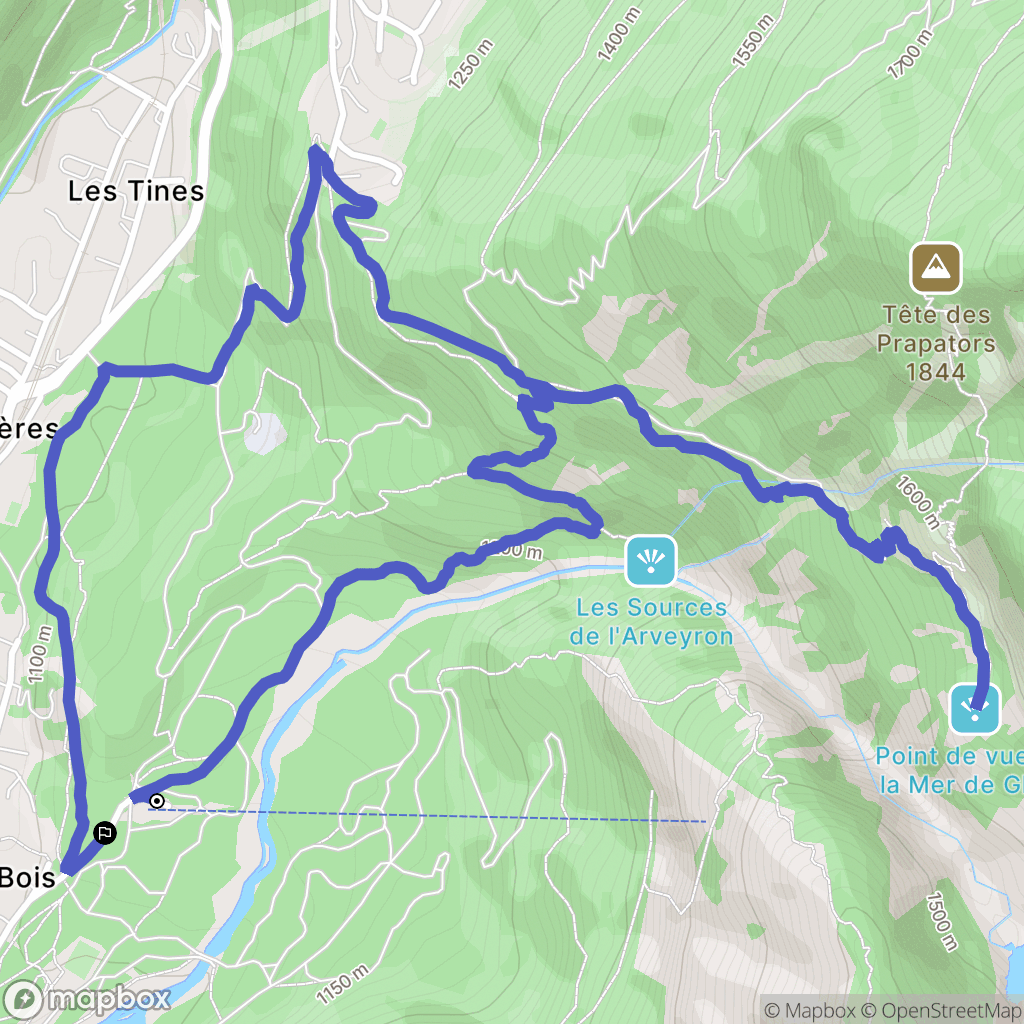Viewport: 1024px width, 1024px height.
Task: Open the Mer de Glace viewpoint marker icon
Action: click(975, 709)
